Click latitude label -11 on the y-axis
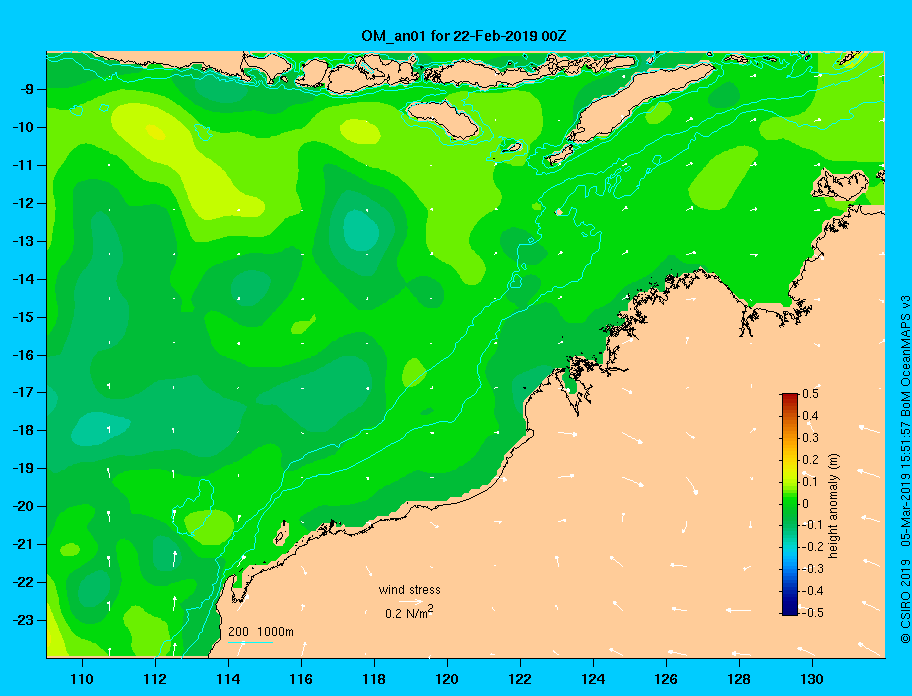This screenshot has width=912, height=696. [22, 165]
